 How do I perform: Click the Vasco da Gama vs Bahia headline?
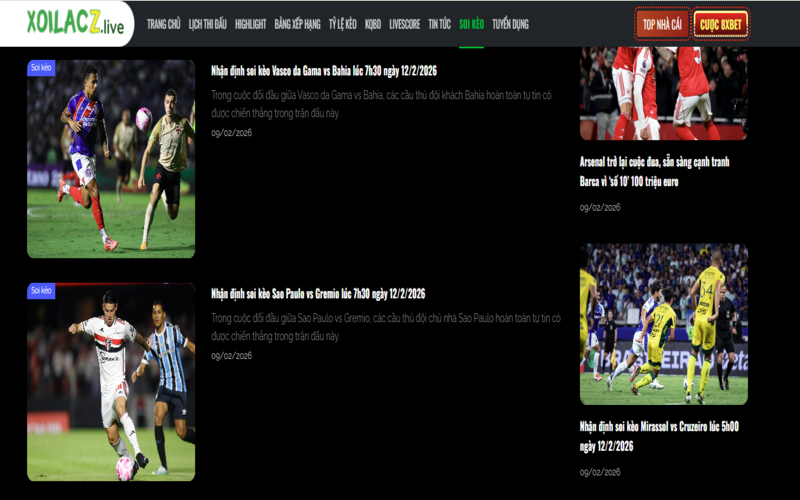coord(323,71)
